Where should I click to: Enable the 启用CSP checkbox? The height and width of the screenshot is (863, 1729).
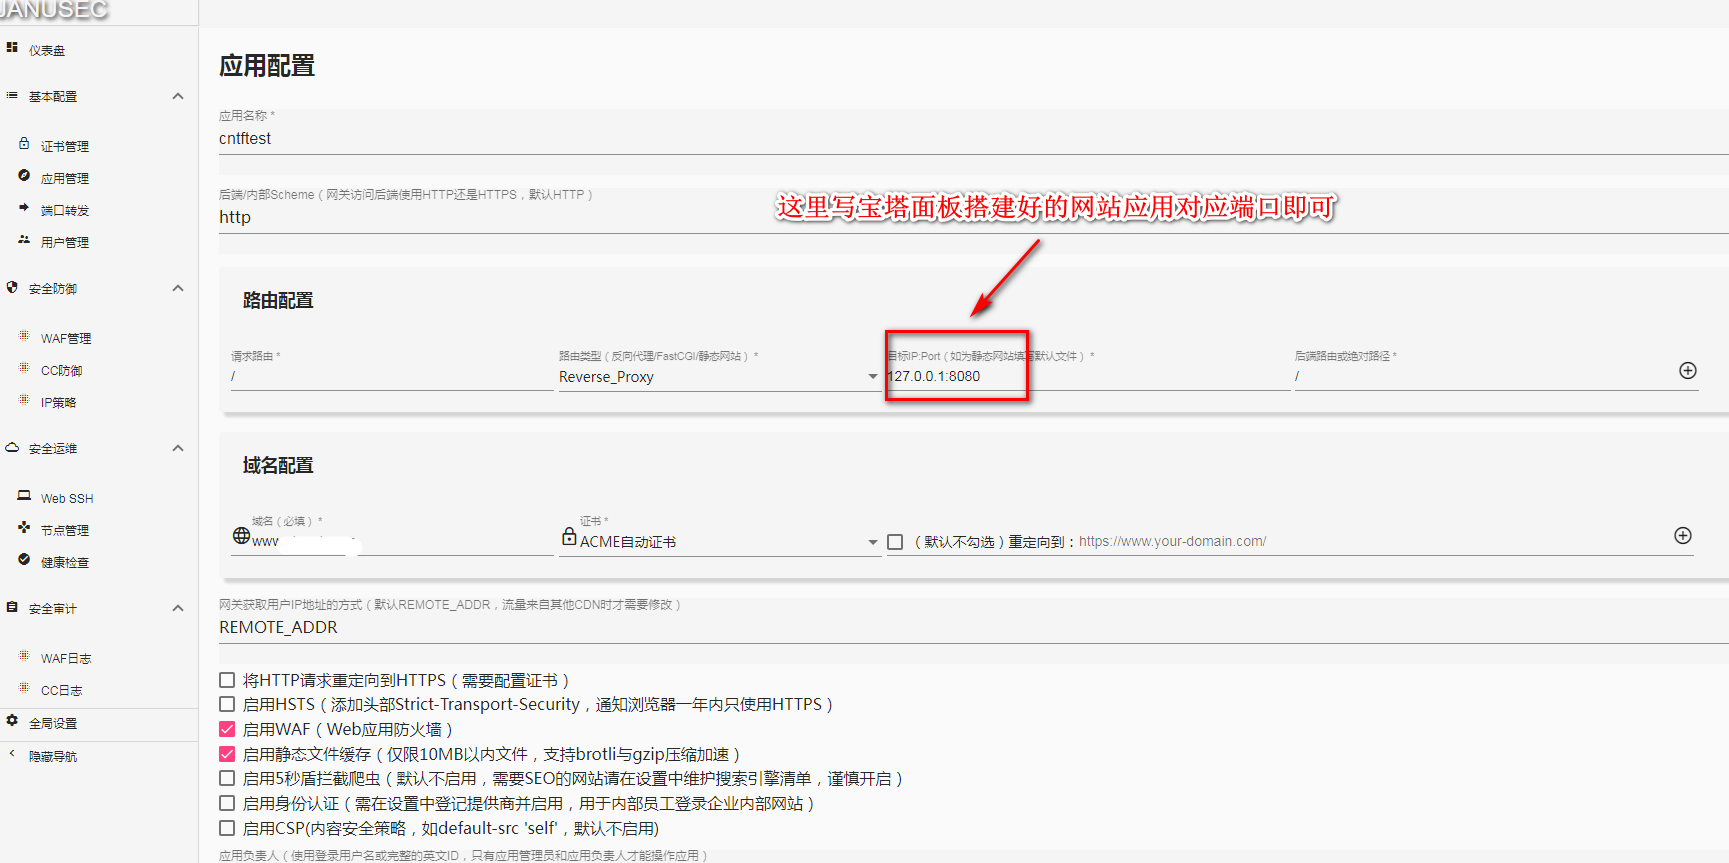[227, 828]
